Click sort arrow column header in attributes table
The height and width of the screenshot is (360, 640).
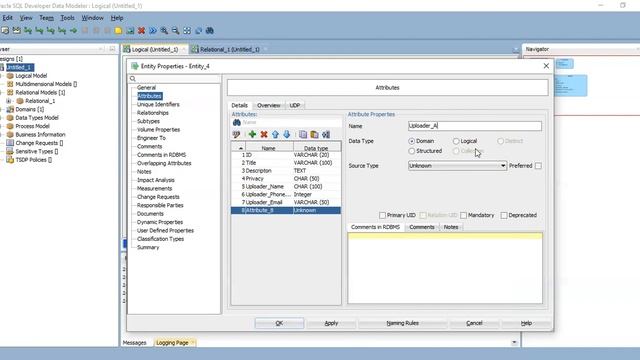tap(240, 148)
